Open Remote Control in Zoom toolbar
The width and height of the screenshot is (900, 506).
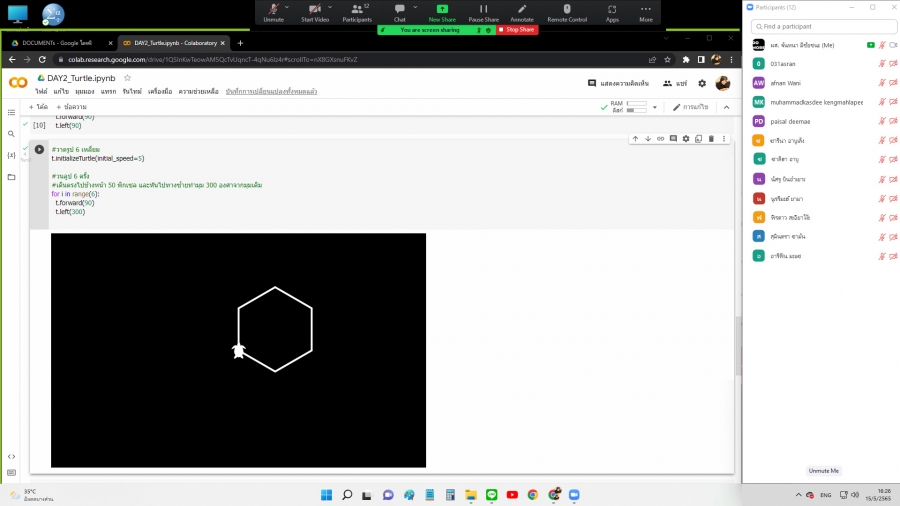point(567,12)
